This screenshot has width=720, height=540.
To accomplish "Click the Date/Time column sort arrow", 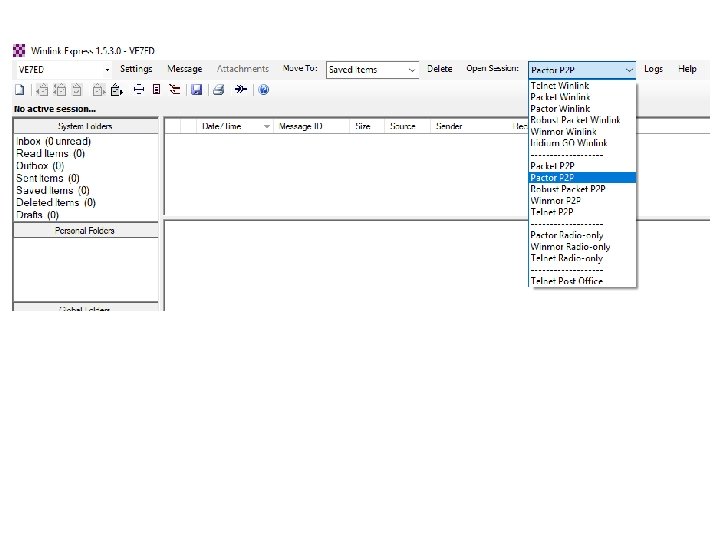I will pos(266,126).
